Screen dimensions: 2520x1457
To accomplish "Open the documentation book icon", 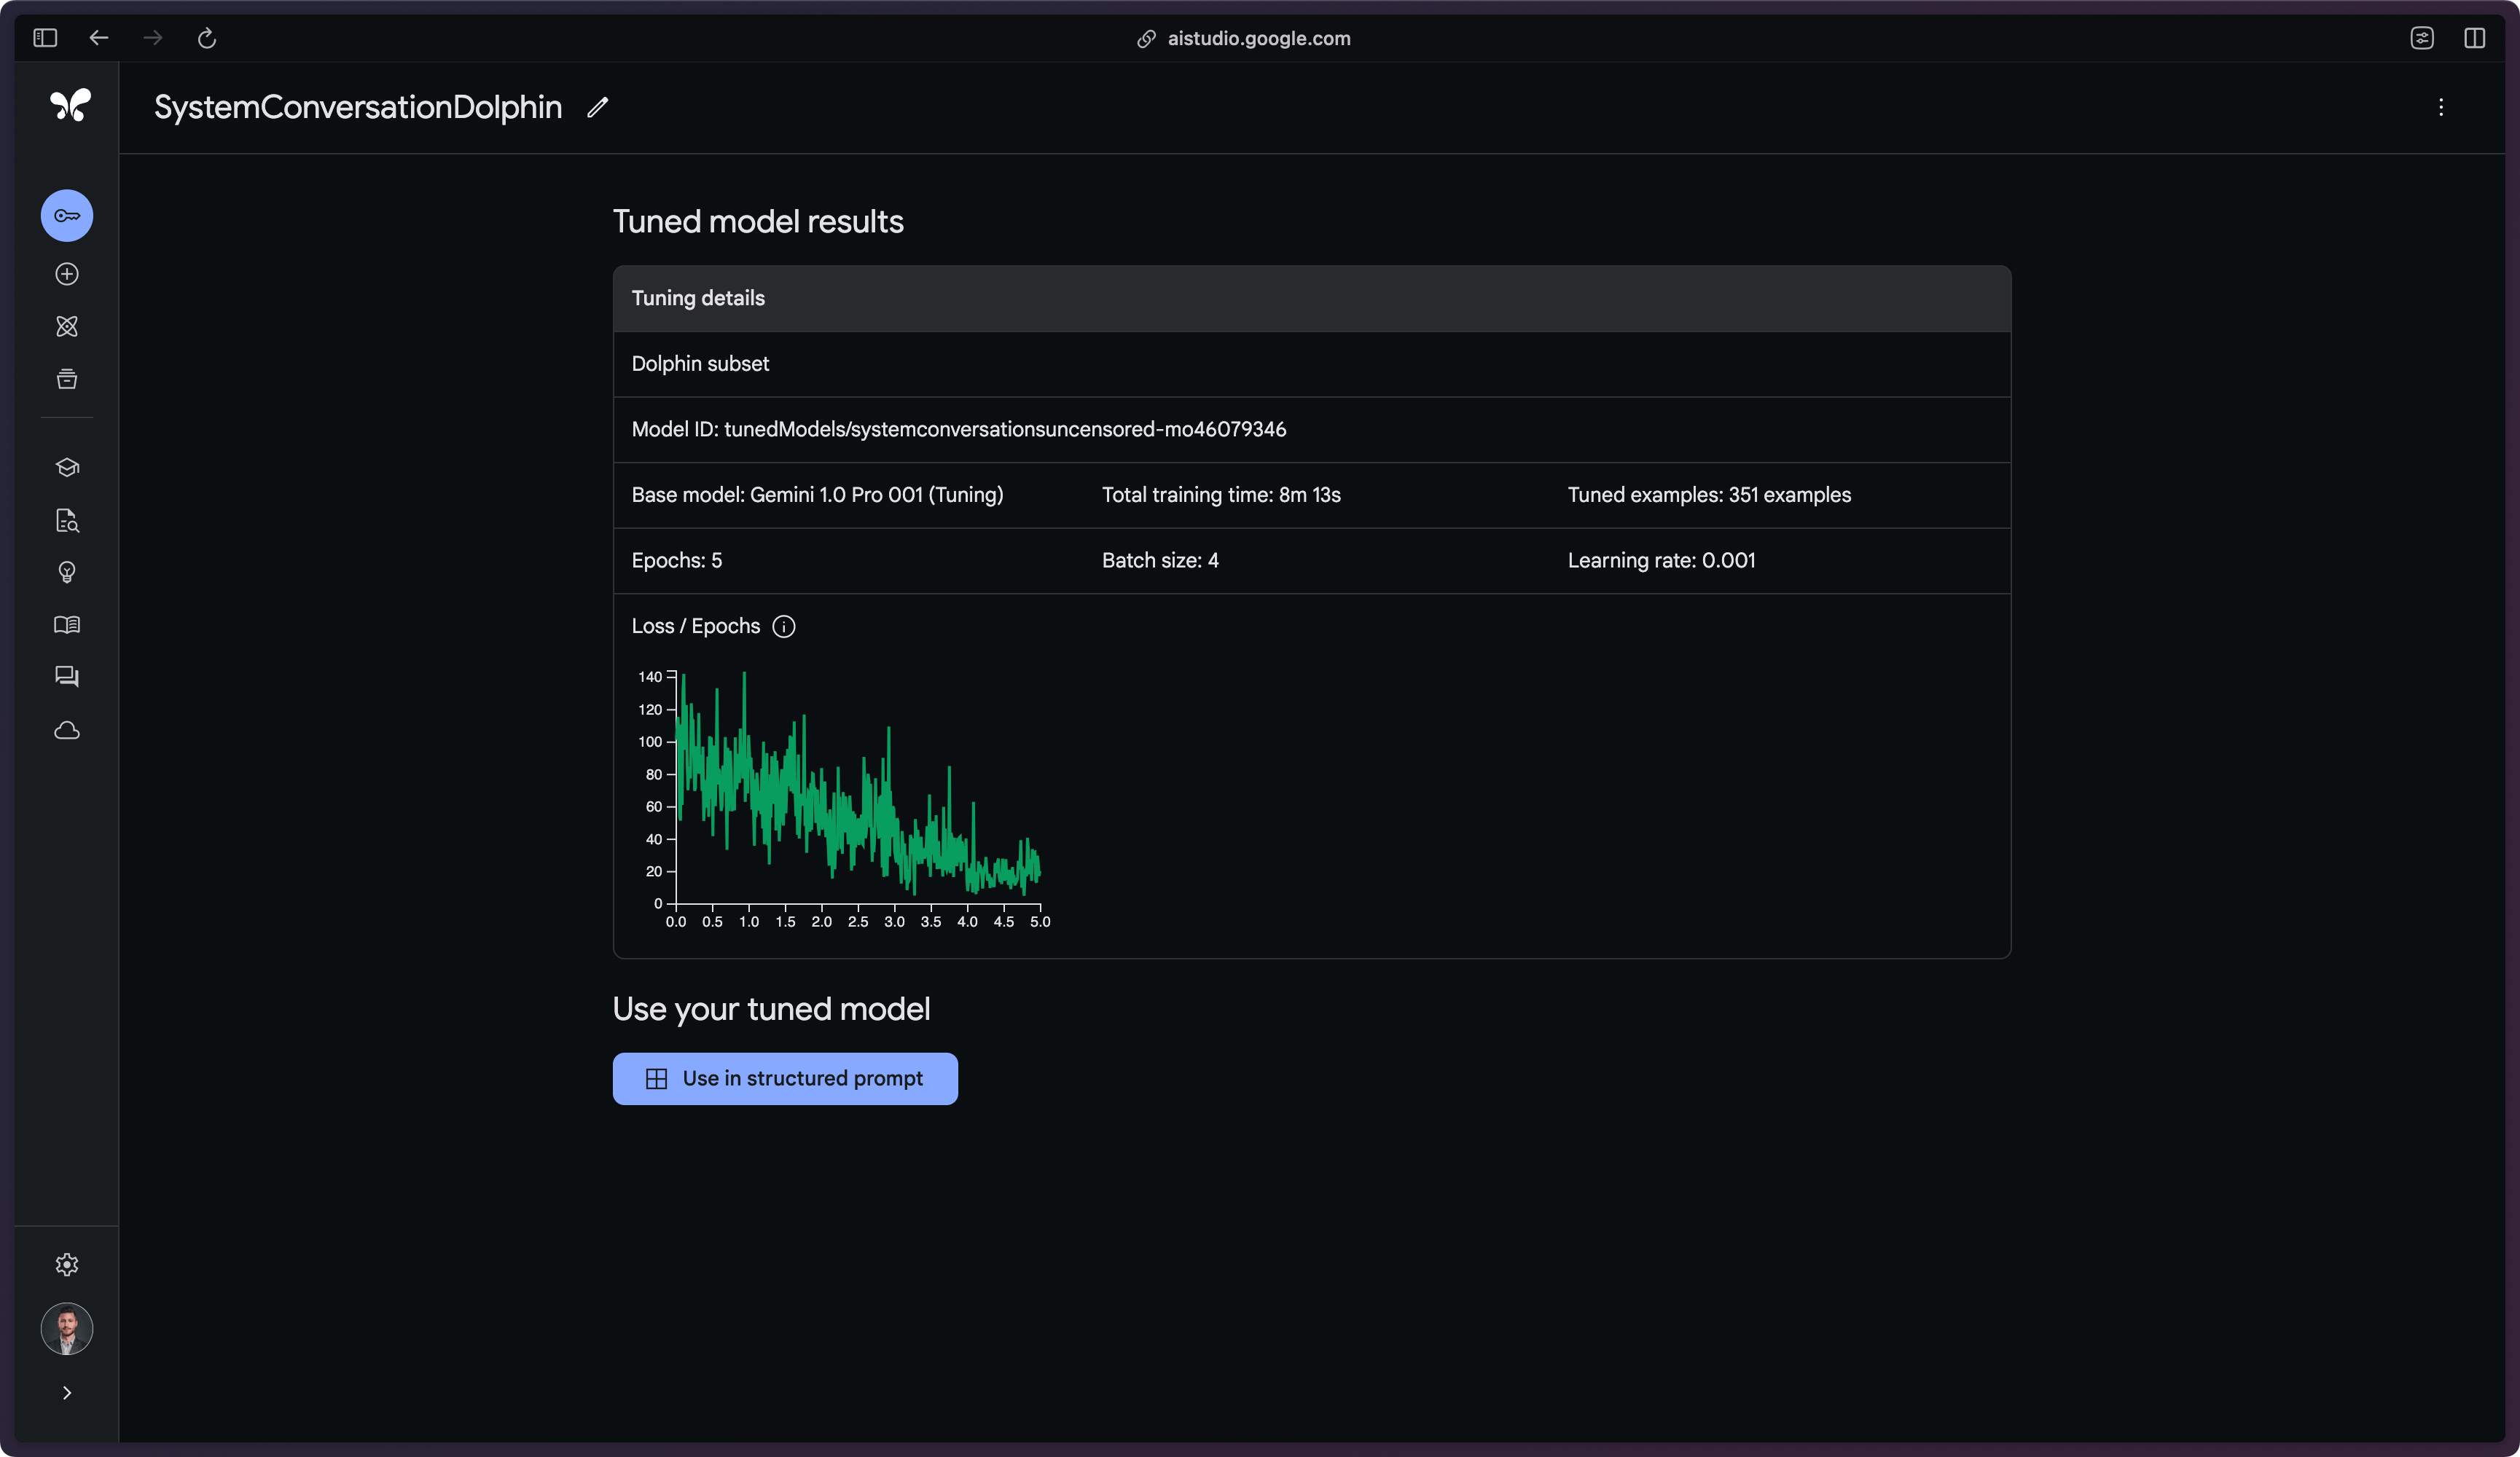I will coord(66,624).
